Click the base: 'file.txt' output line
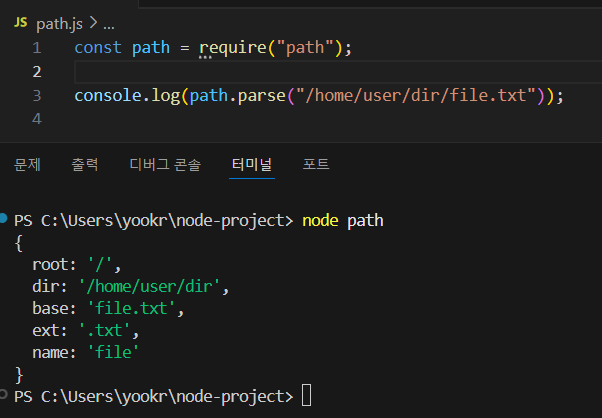This screenshot has height=418, width=602. 108,309
